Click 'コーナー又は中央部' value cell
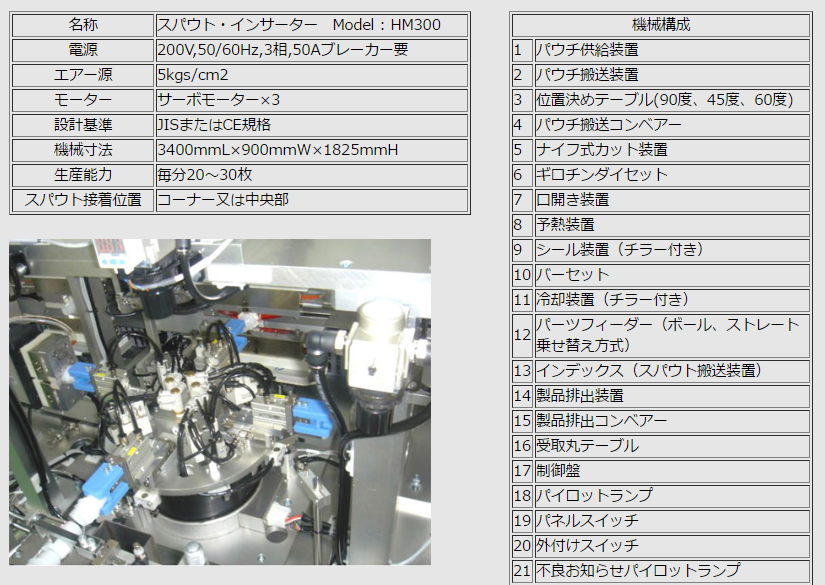The height and width of the screenshot is (585, 825). pos(311,200)
